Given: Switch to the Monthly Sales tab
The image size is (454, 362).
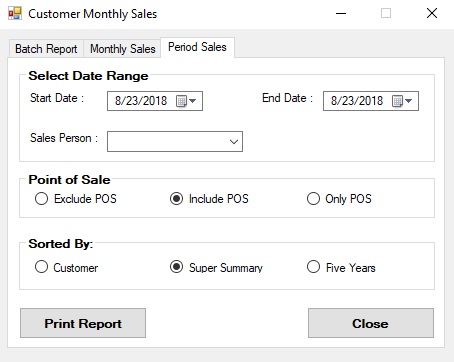Looking at the screenshot, I should tap(122, 49).
